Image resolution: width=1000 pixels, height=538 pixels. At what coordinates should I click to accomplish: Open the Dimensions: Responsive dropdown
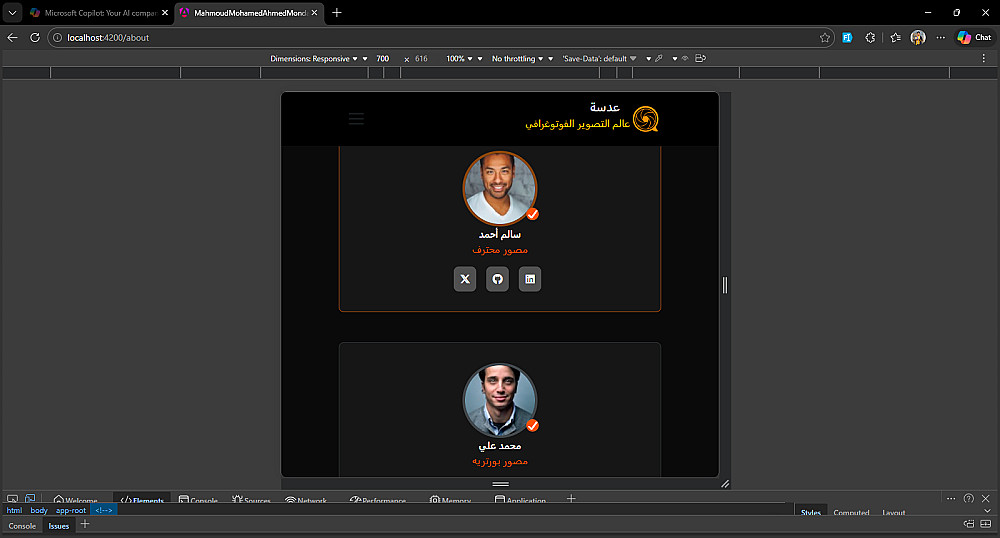[314, 59]
